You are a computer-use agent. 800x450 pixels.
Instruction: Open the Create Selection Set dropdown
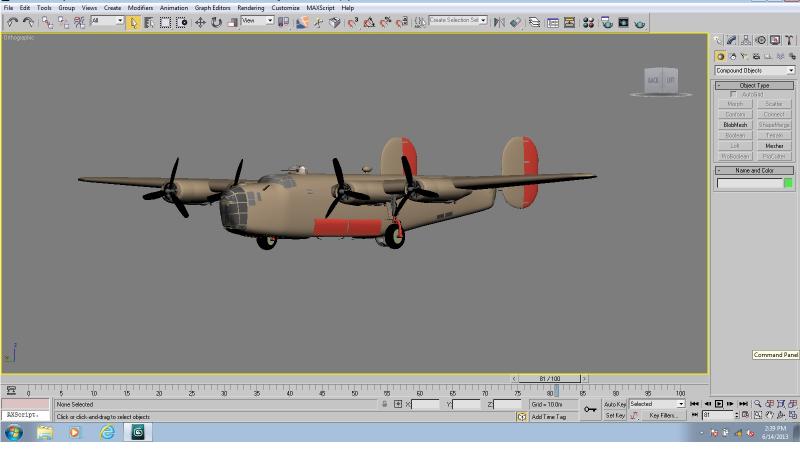point(458,20)
